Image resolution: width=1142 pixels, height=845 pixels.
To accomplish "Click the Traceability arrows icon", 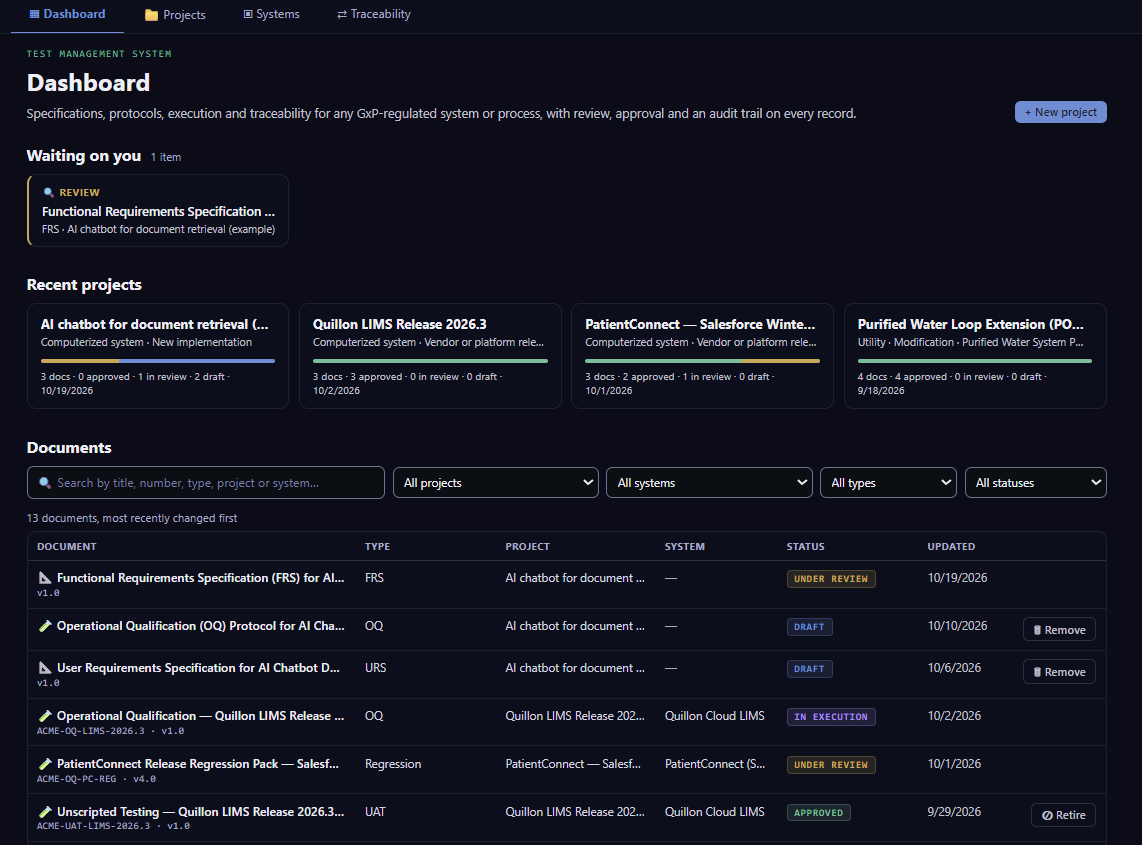I will coord(342,15).
